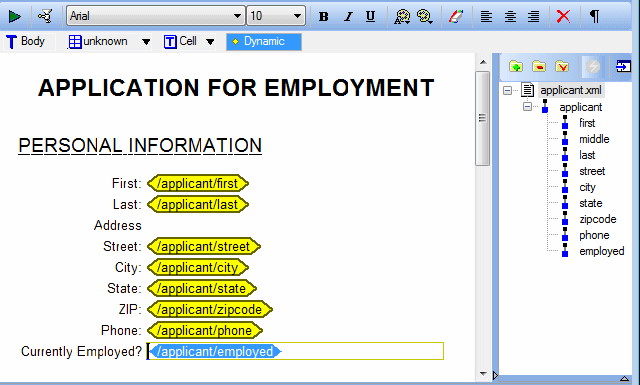Click the red X delete icon
Screen dimensions: 640x385
pos(563,16)
